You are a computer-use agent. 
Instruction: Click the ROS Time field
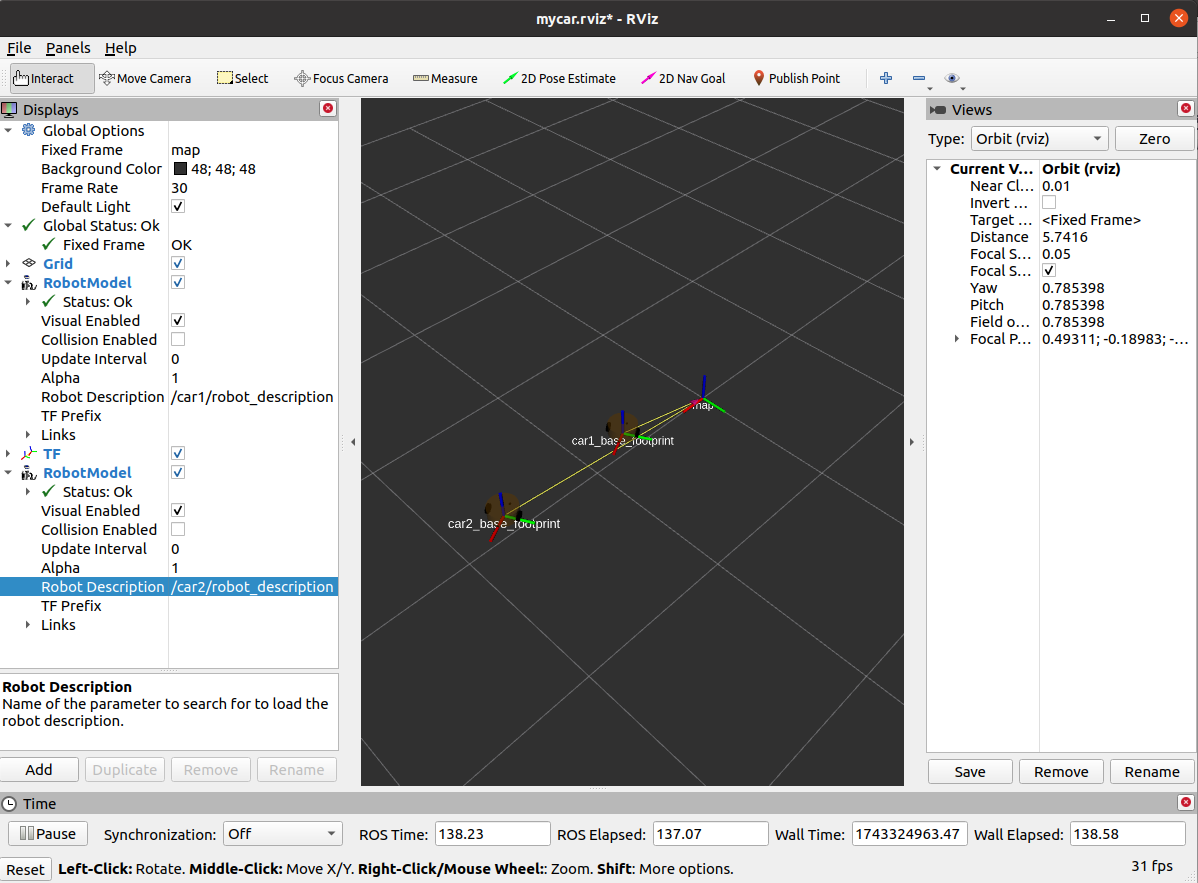[492, 834]
